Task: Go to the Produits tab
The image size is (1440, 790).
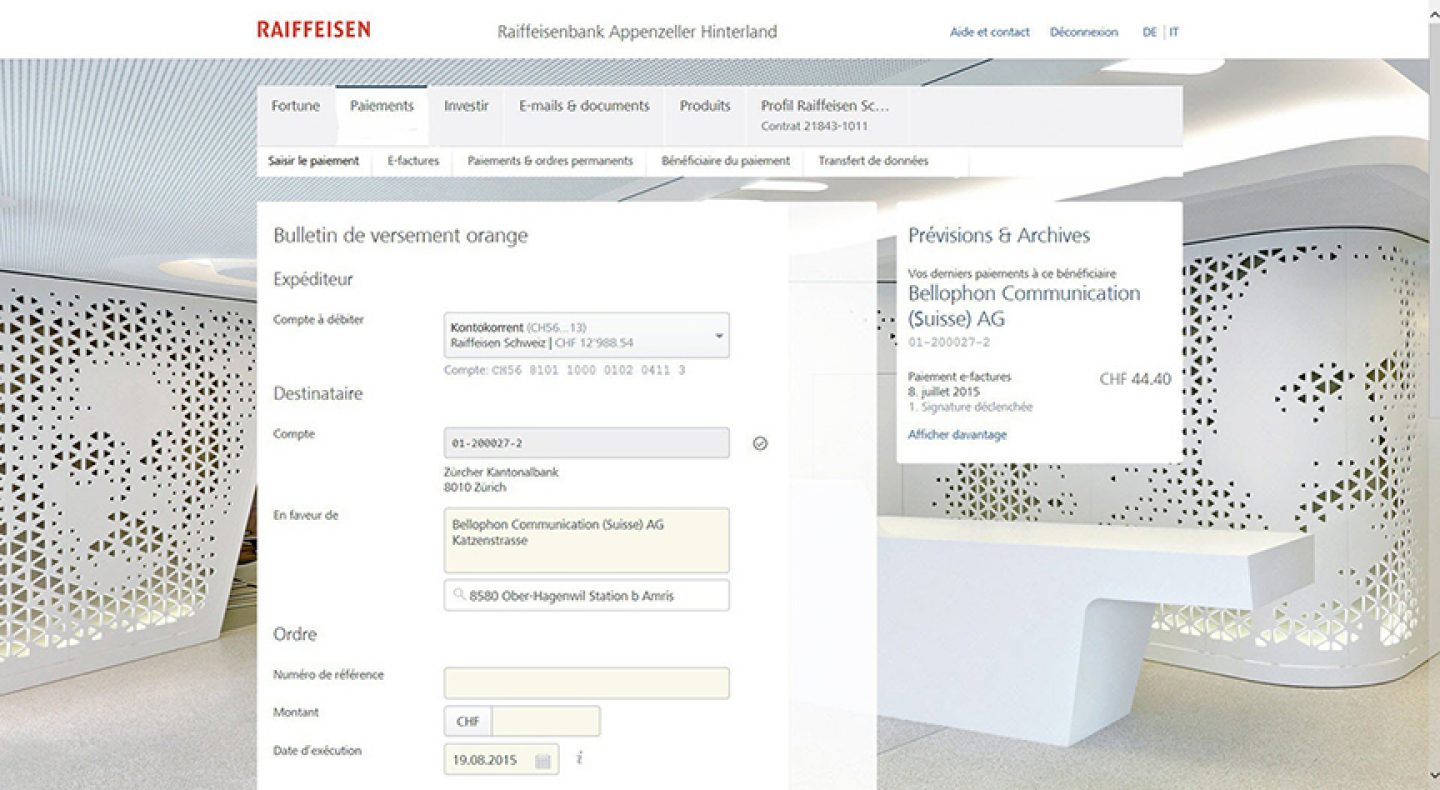Action: pos(705,106)
